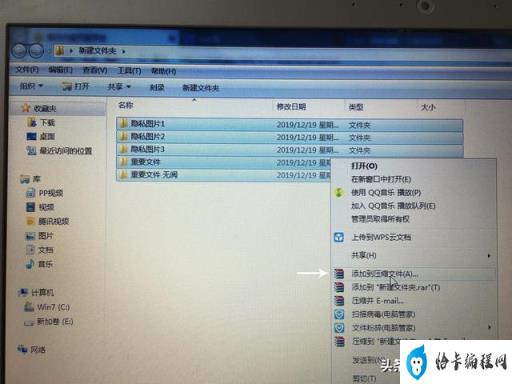This screenshot has width=512, height=384.
Task: Expand the 文件粉碎(电脑管家) submenu arrow
Action: [x=489, y=327]
